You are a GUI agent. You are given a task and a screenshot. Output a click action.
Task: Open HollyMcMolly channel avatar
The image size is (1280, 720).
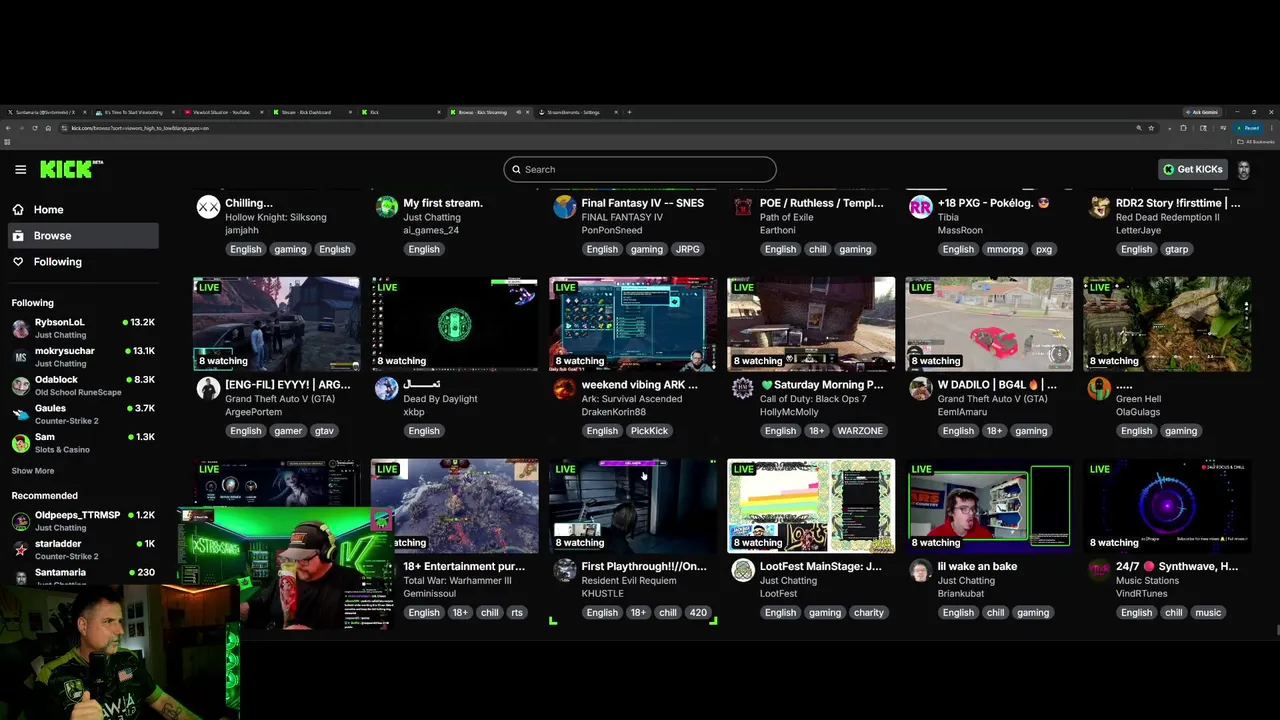click(742, 388)
